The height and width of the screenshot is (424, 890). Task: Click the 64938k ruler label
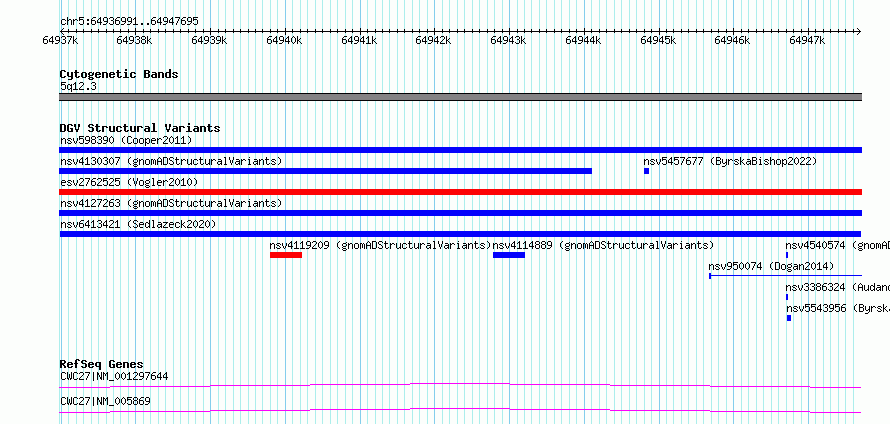click(135, 40)
